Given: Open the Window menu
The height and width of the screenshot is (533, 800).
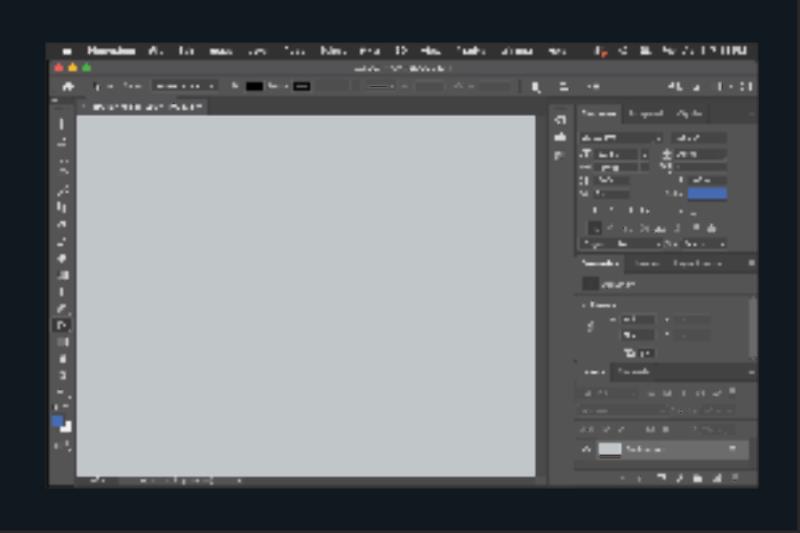Looking at the screenshot, I should click(x=517, y=50).
